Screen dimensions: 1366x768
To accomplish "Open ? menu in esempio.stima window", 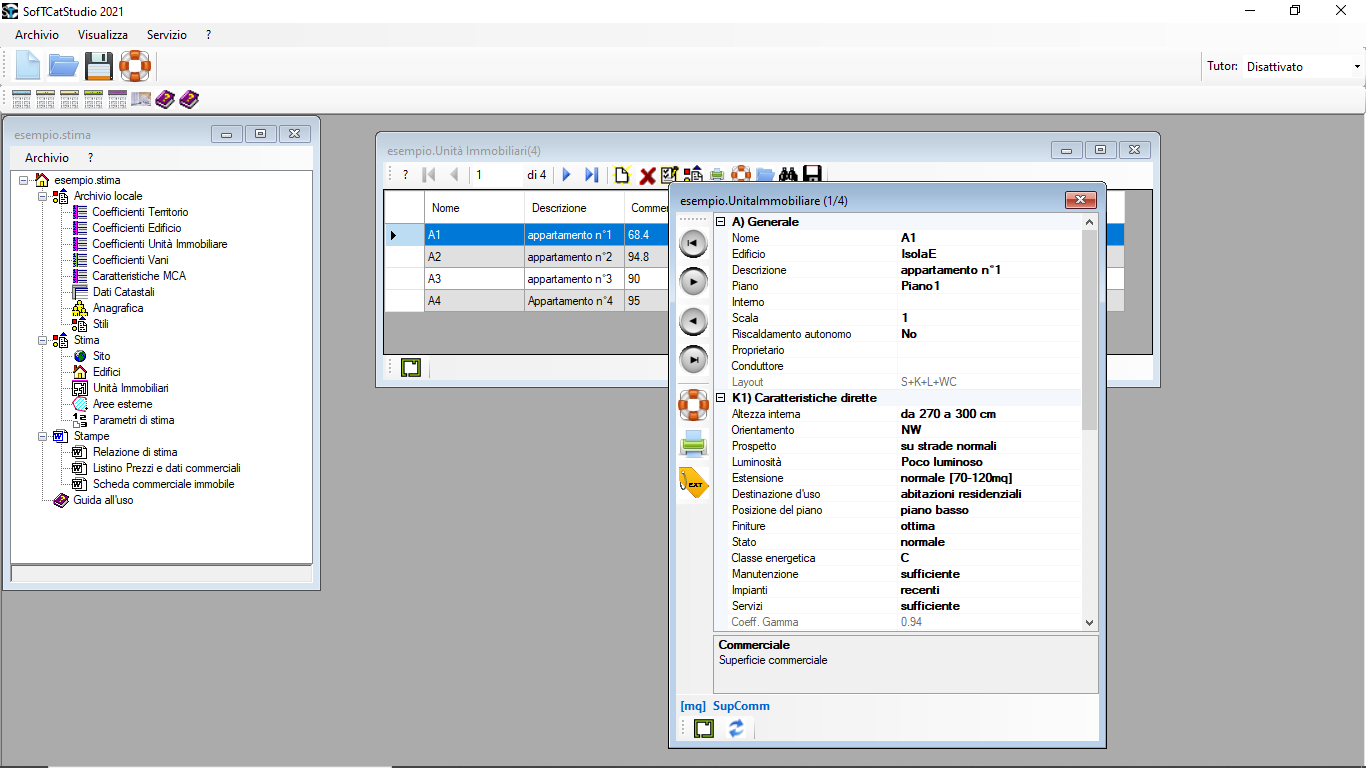I will (x=90, y=158).
